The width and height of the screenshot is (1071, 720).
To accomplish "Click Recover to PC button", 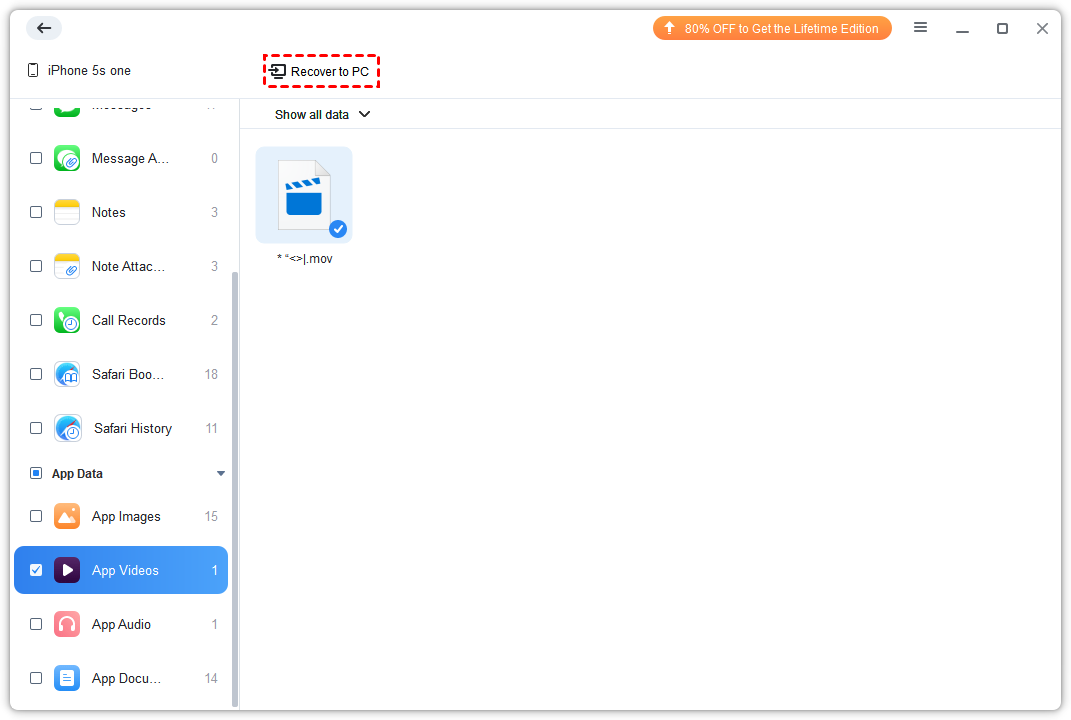I will [321, 72].
